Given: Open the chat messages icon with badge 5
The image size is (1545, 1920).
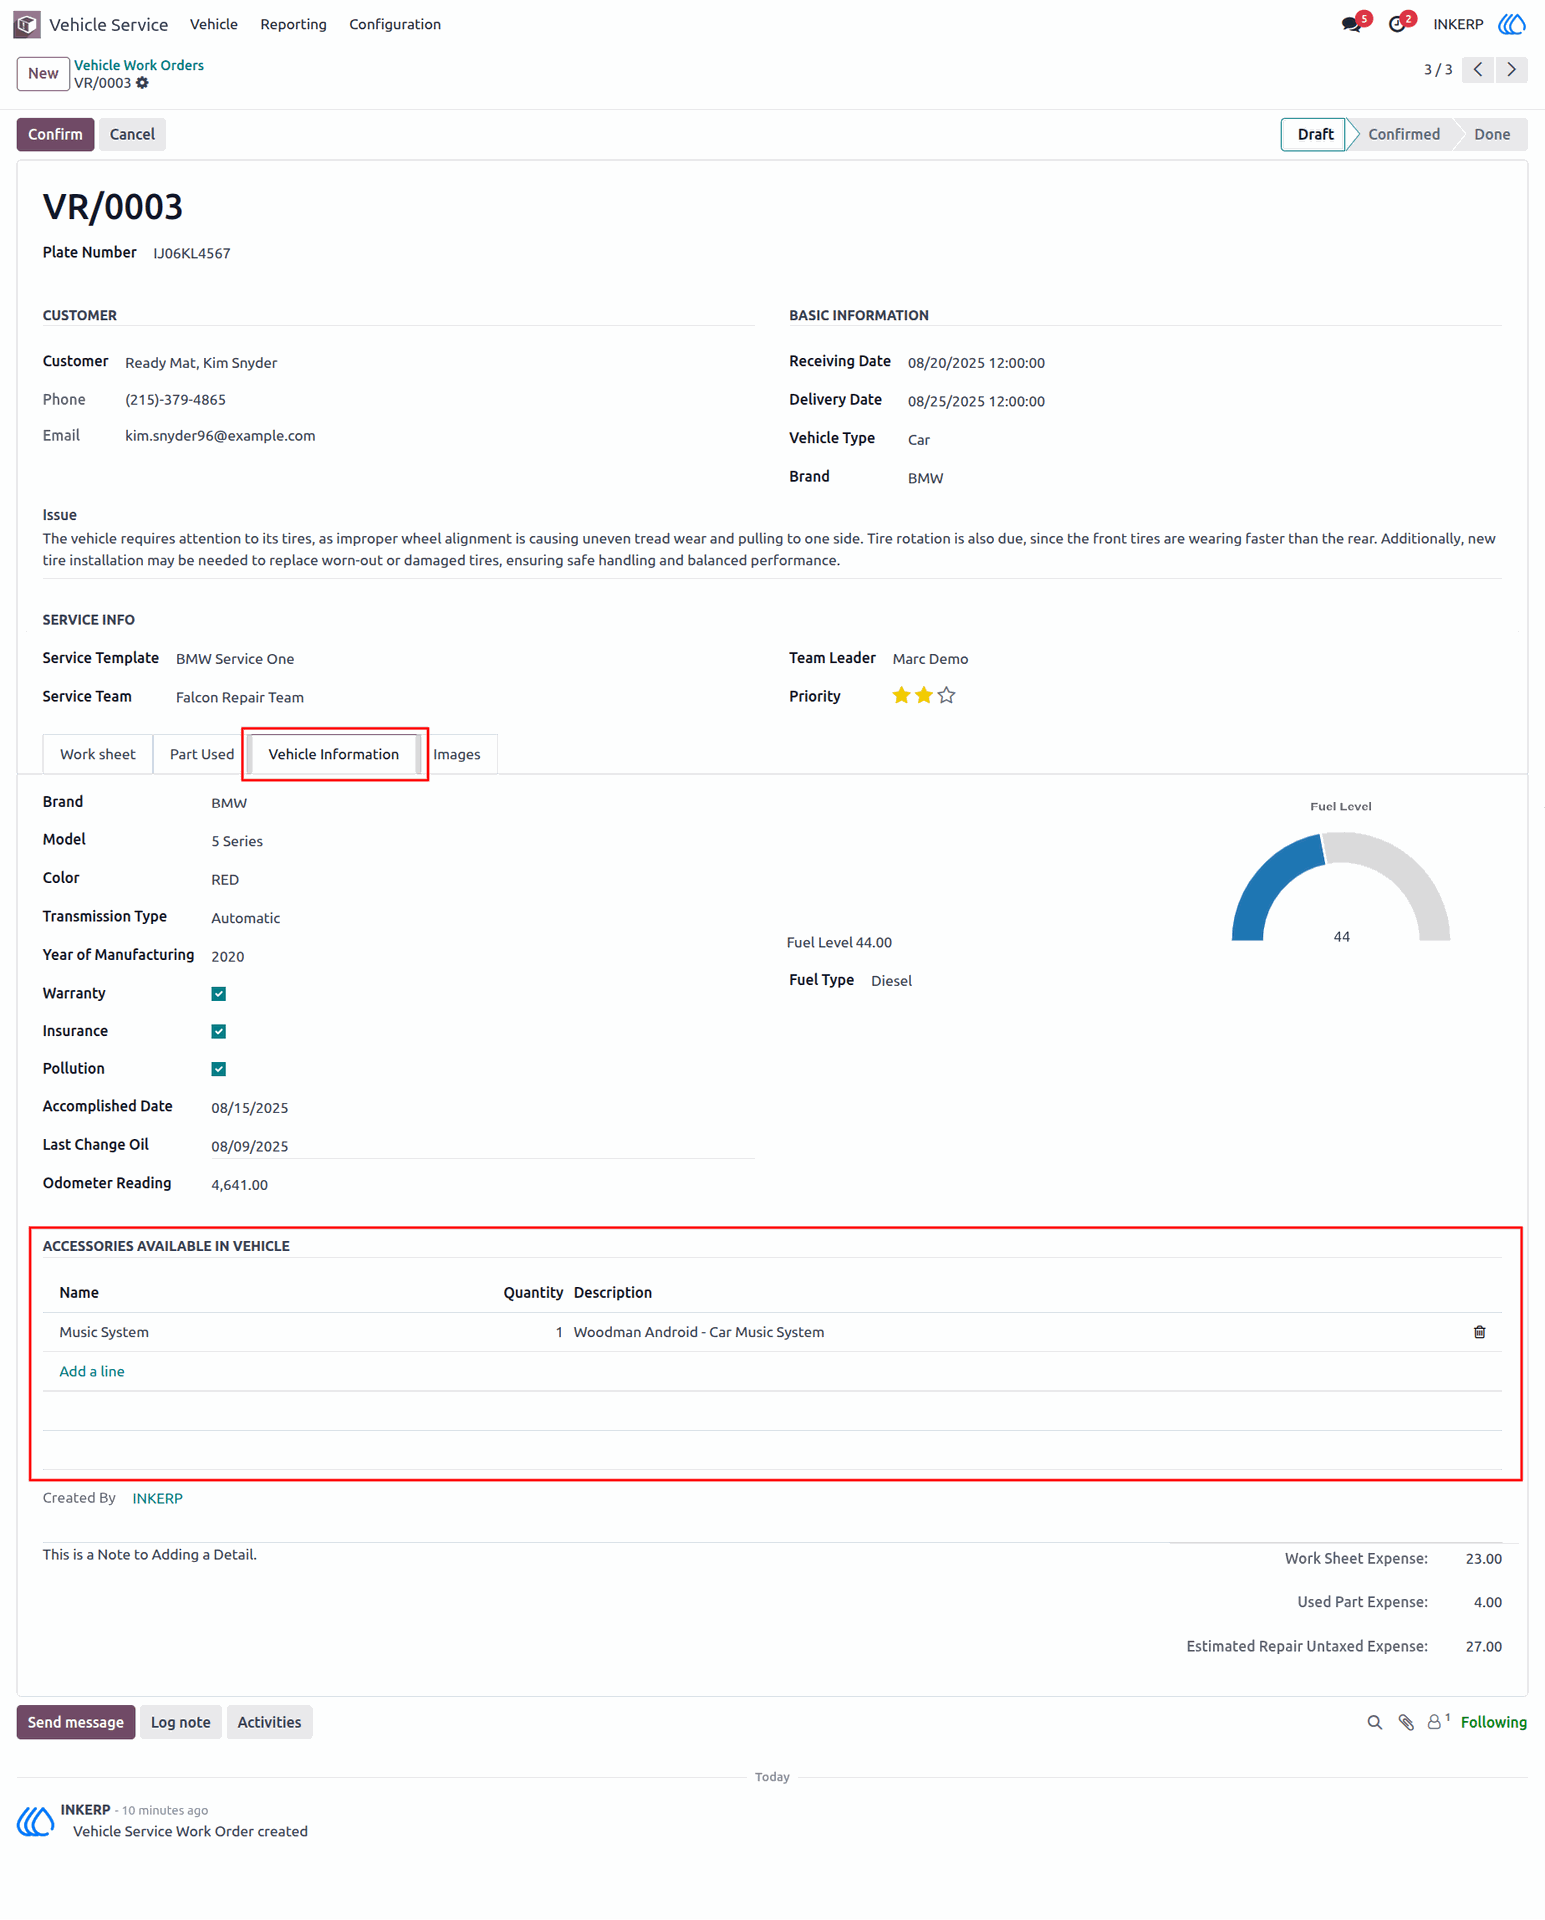Looking at the screenshot, I should coord(1351,24).
